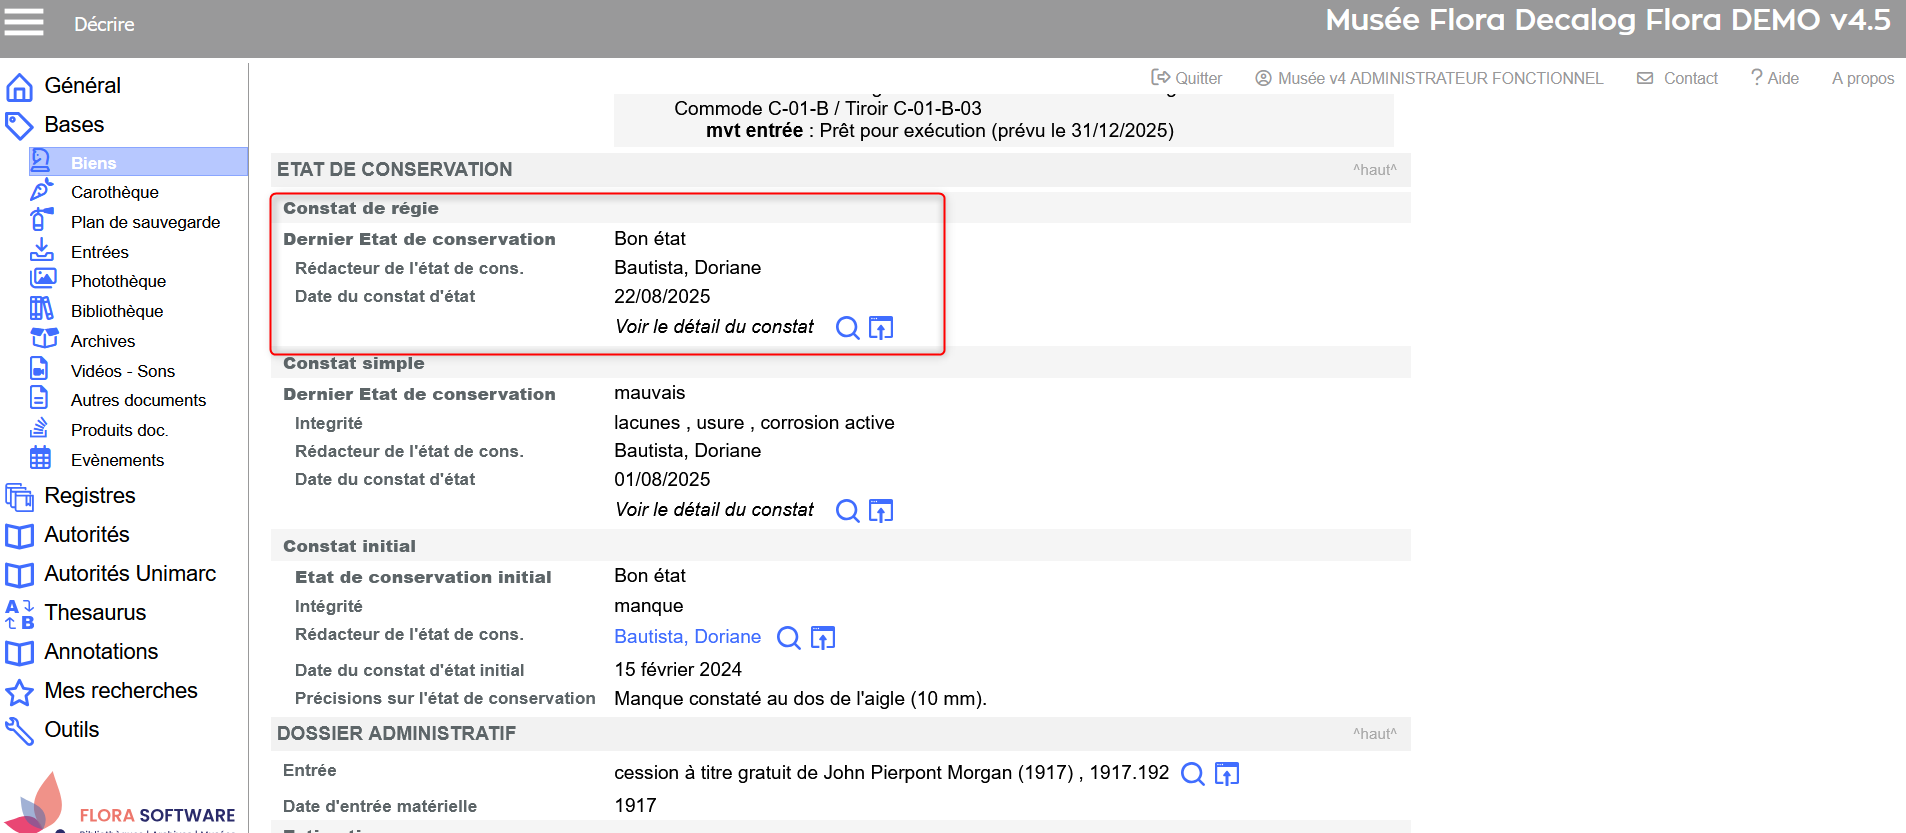Collapse the Bases sidebar section
The image size is (1906, 833).
pyautogui.click(x=74, y=125)
